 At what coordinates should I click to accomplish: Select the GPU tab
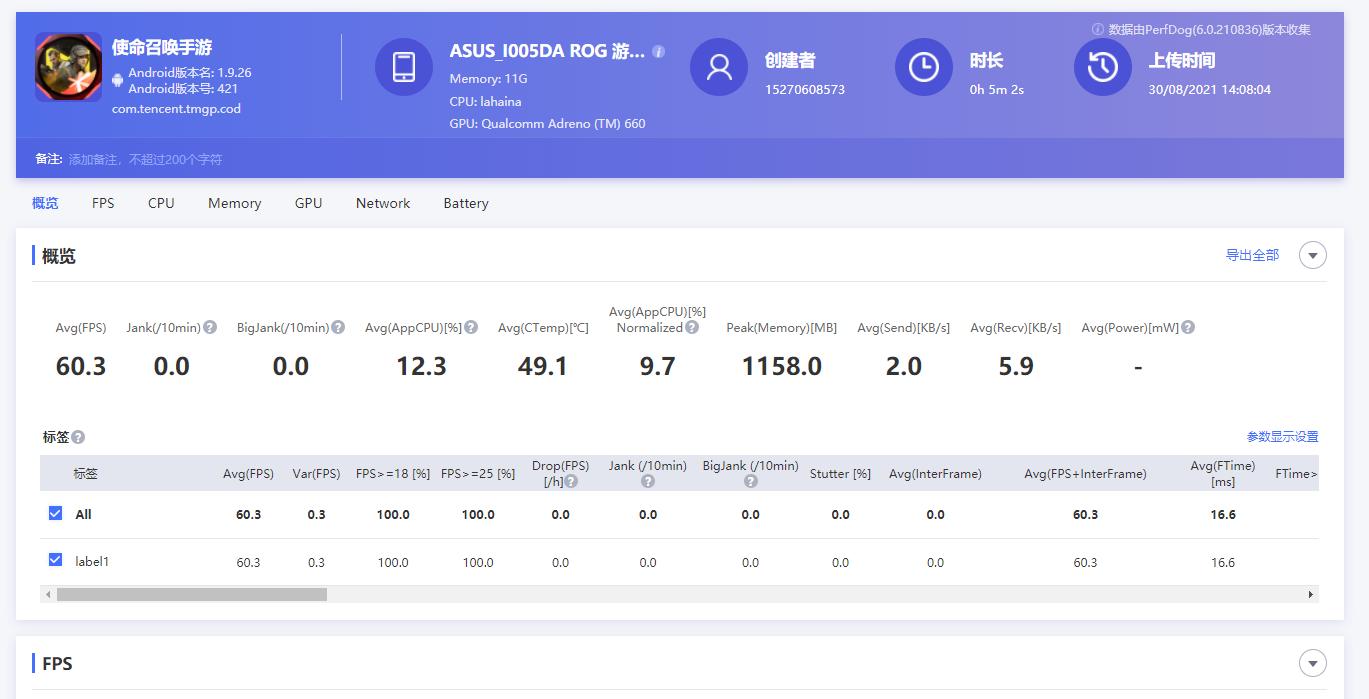click(308, 203)
